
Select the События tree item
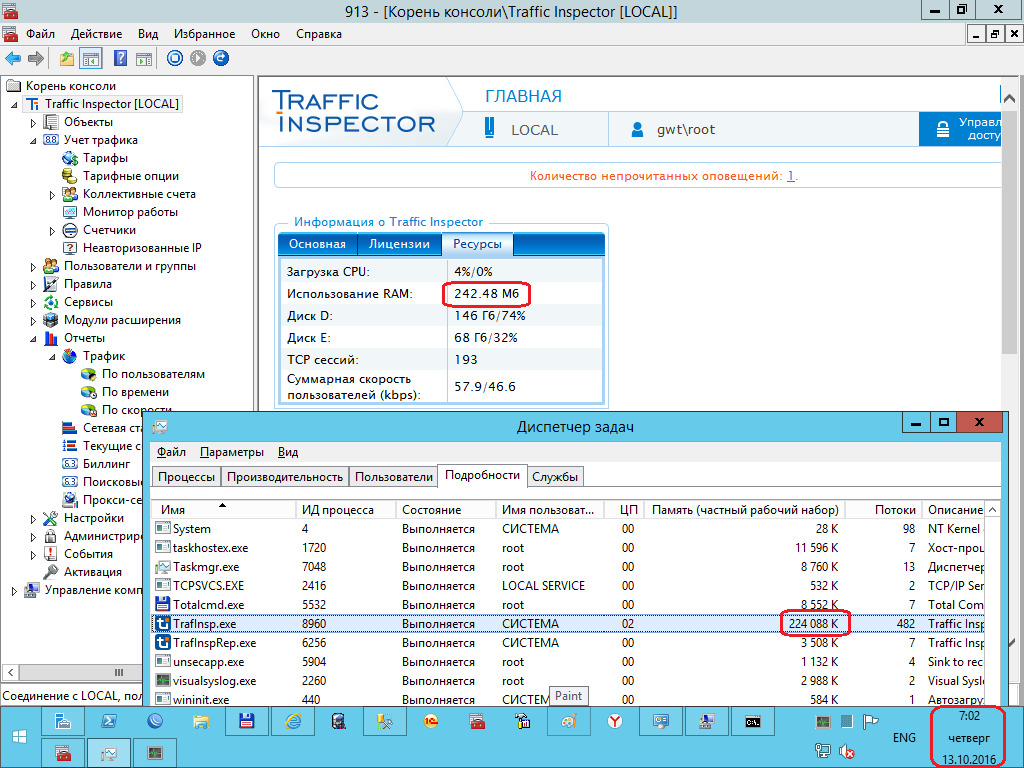pyautogui.click(x=88, y=554)
